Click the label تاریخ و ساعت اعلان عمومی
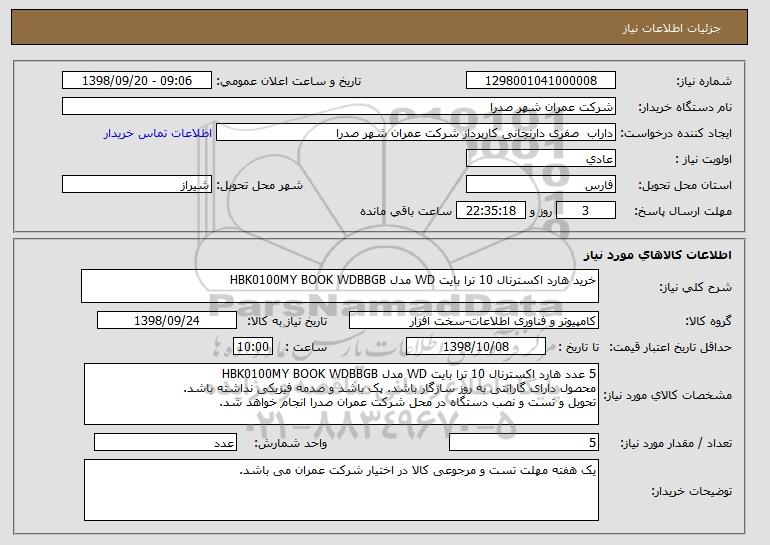 tap(289, 81)
